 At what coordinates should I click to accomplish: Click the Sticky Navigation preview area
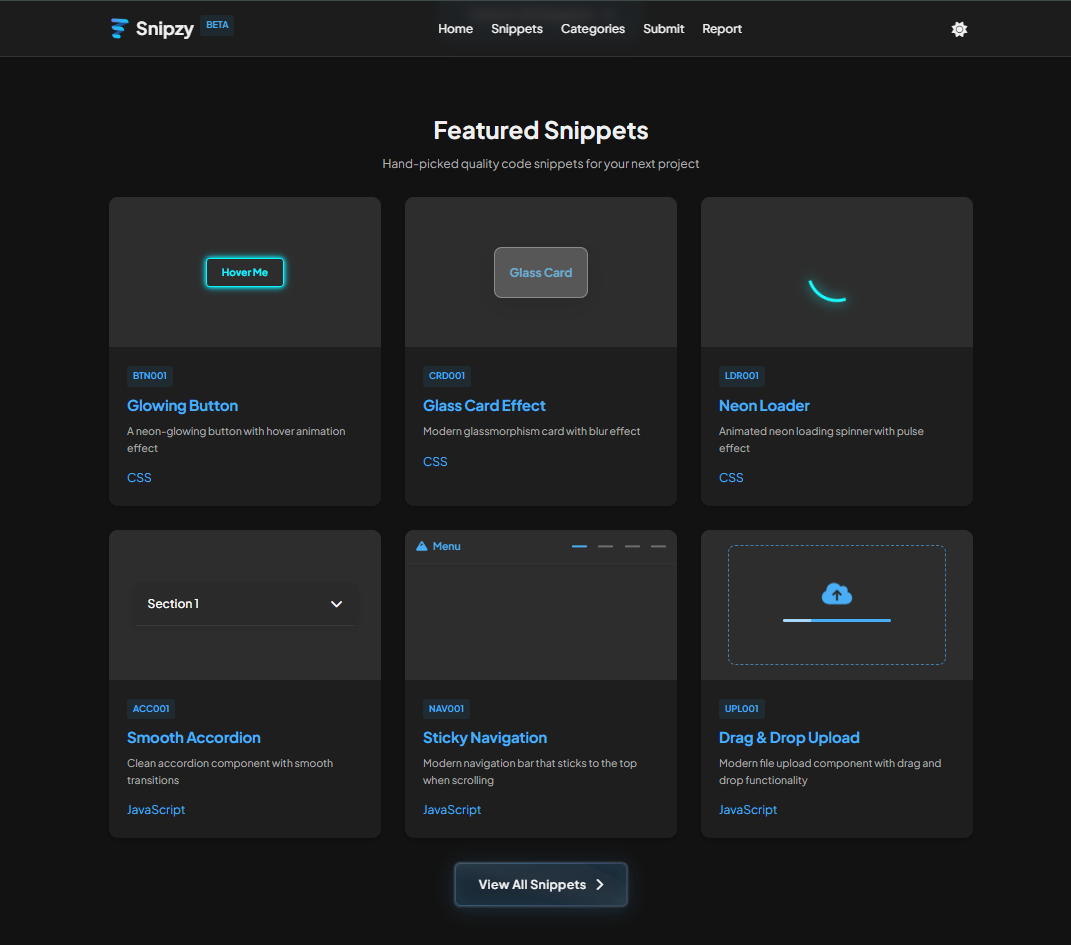[541, 605]
